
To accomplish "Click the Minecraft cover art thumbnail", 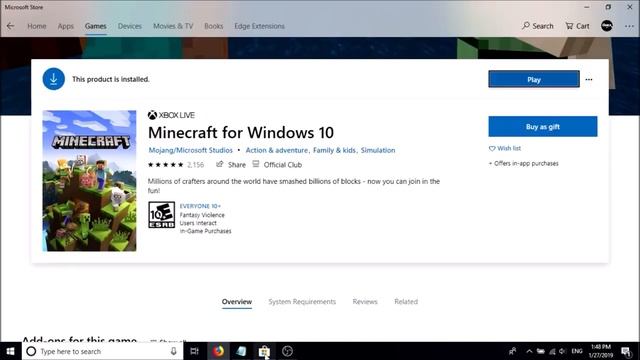I will (x=89, y=181).
